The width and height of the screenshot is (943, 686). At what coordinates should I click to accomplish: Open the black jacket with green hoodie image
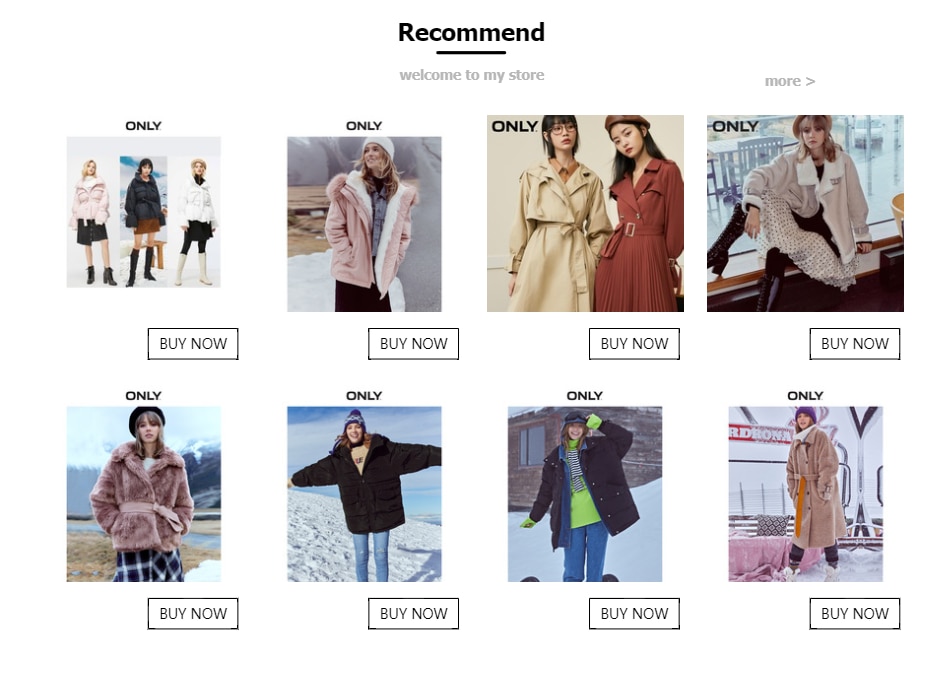click(585, 494)
